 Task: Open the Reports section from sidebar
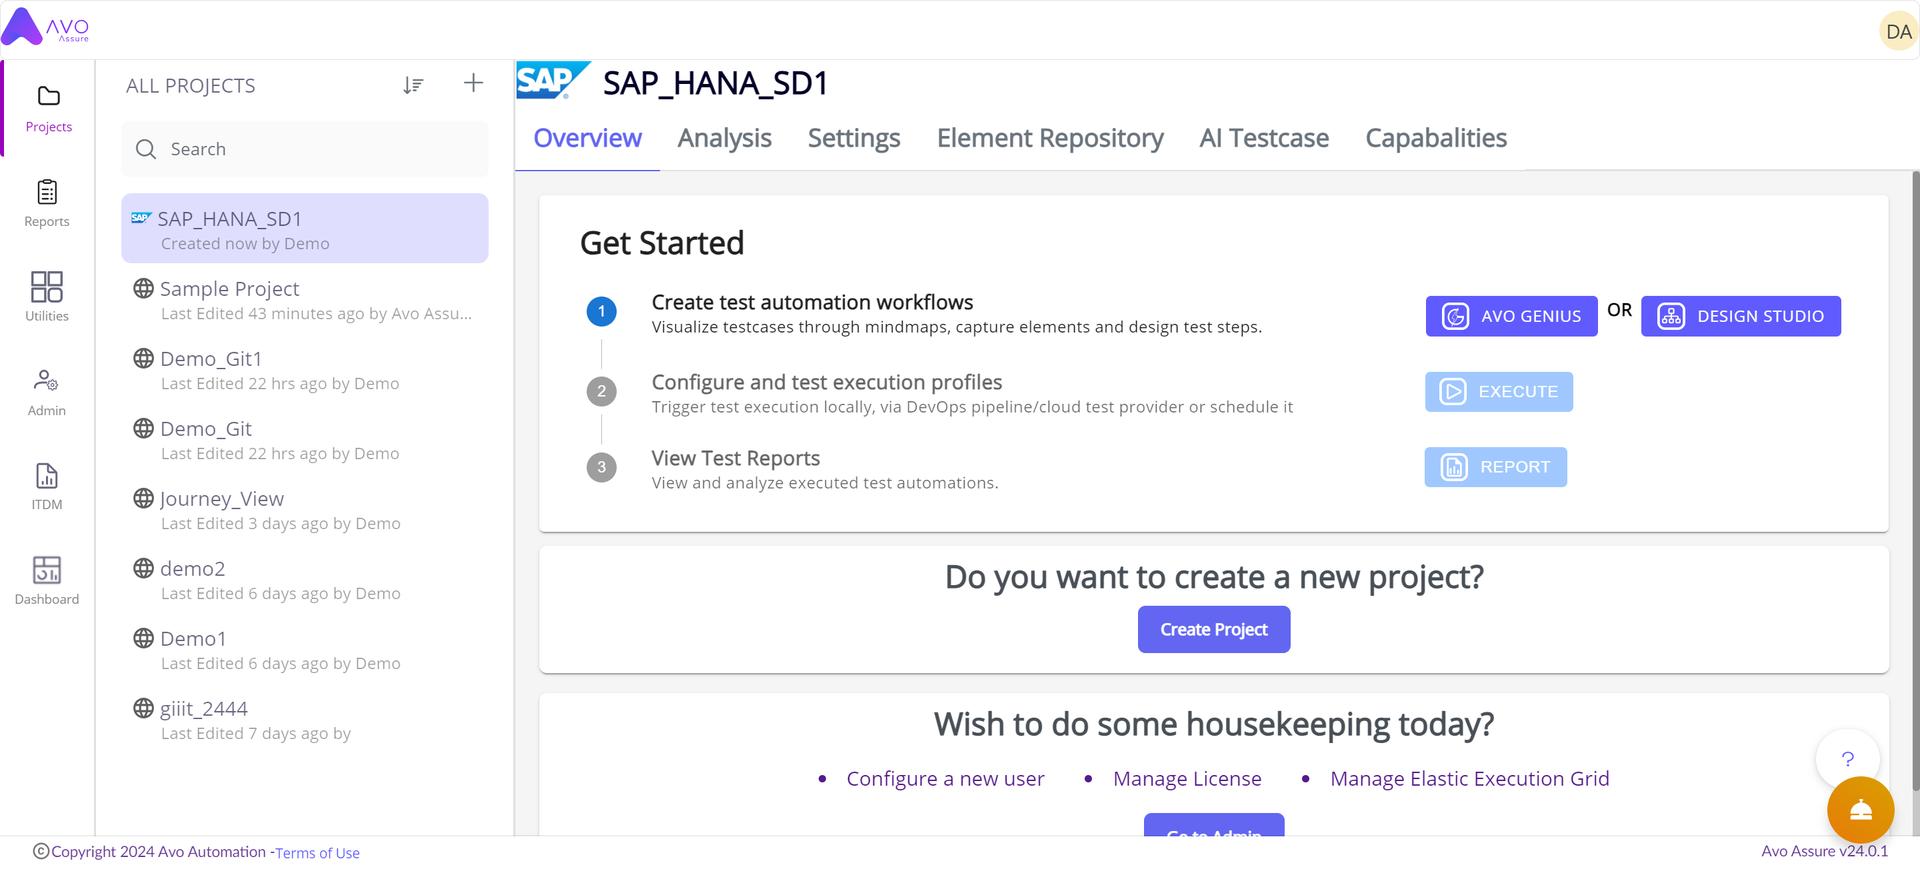coord(46,203)
